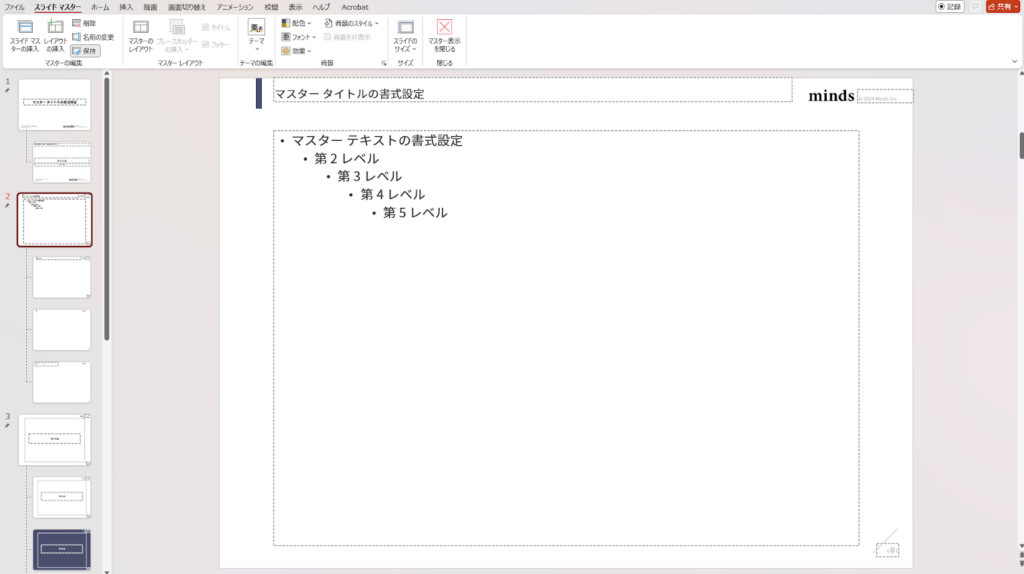This screenshot has height=574, width=1024.
Task: Open the comments pane icon
Action: (x=975, y=7)
